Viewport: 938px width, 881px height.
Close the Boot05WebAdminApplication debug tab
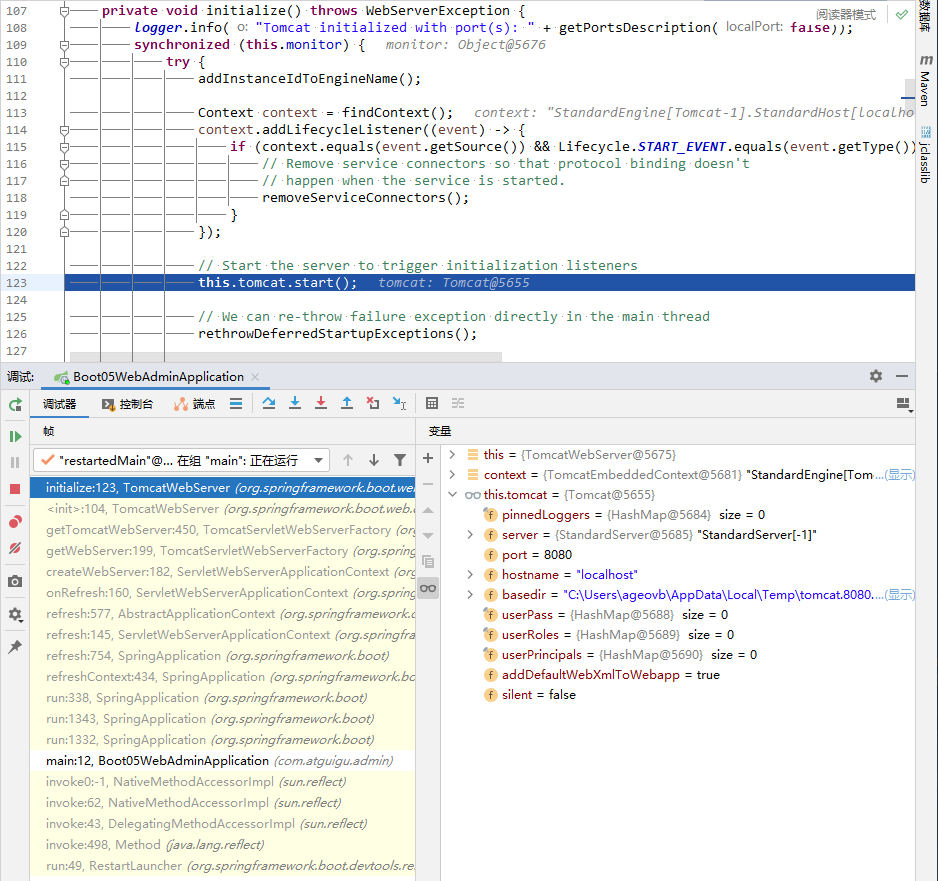[255, 377]
